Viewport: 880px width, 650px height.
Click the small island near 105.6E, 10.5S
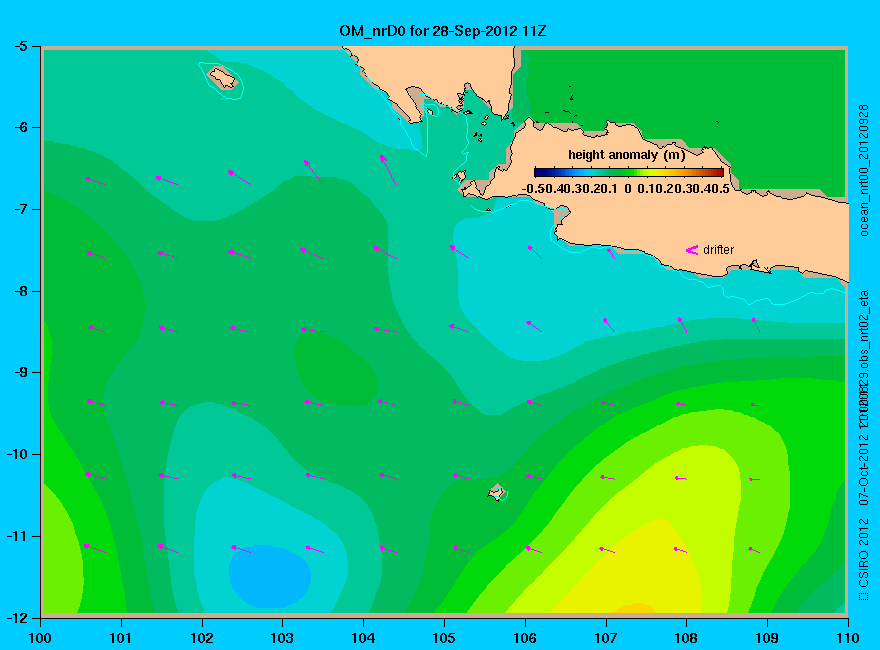point(497,492)
